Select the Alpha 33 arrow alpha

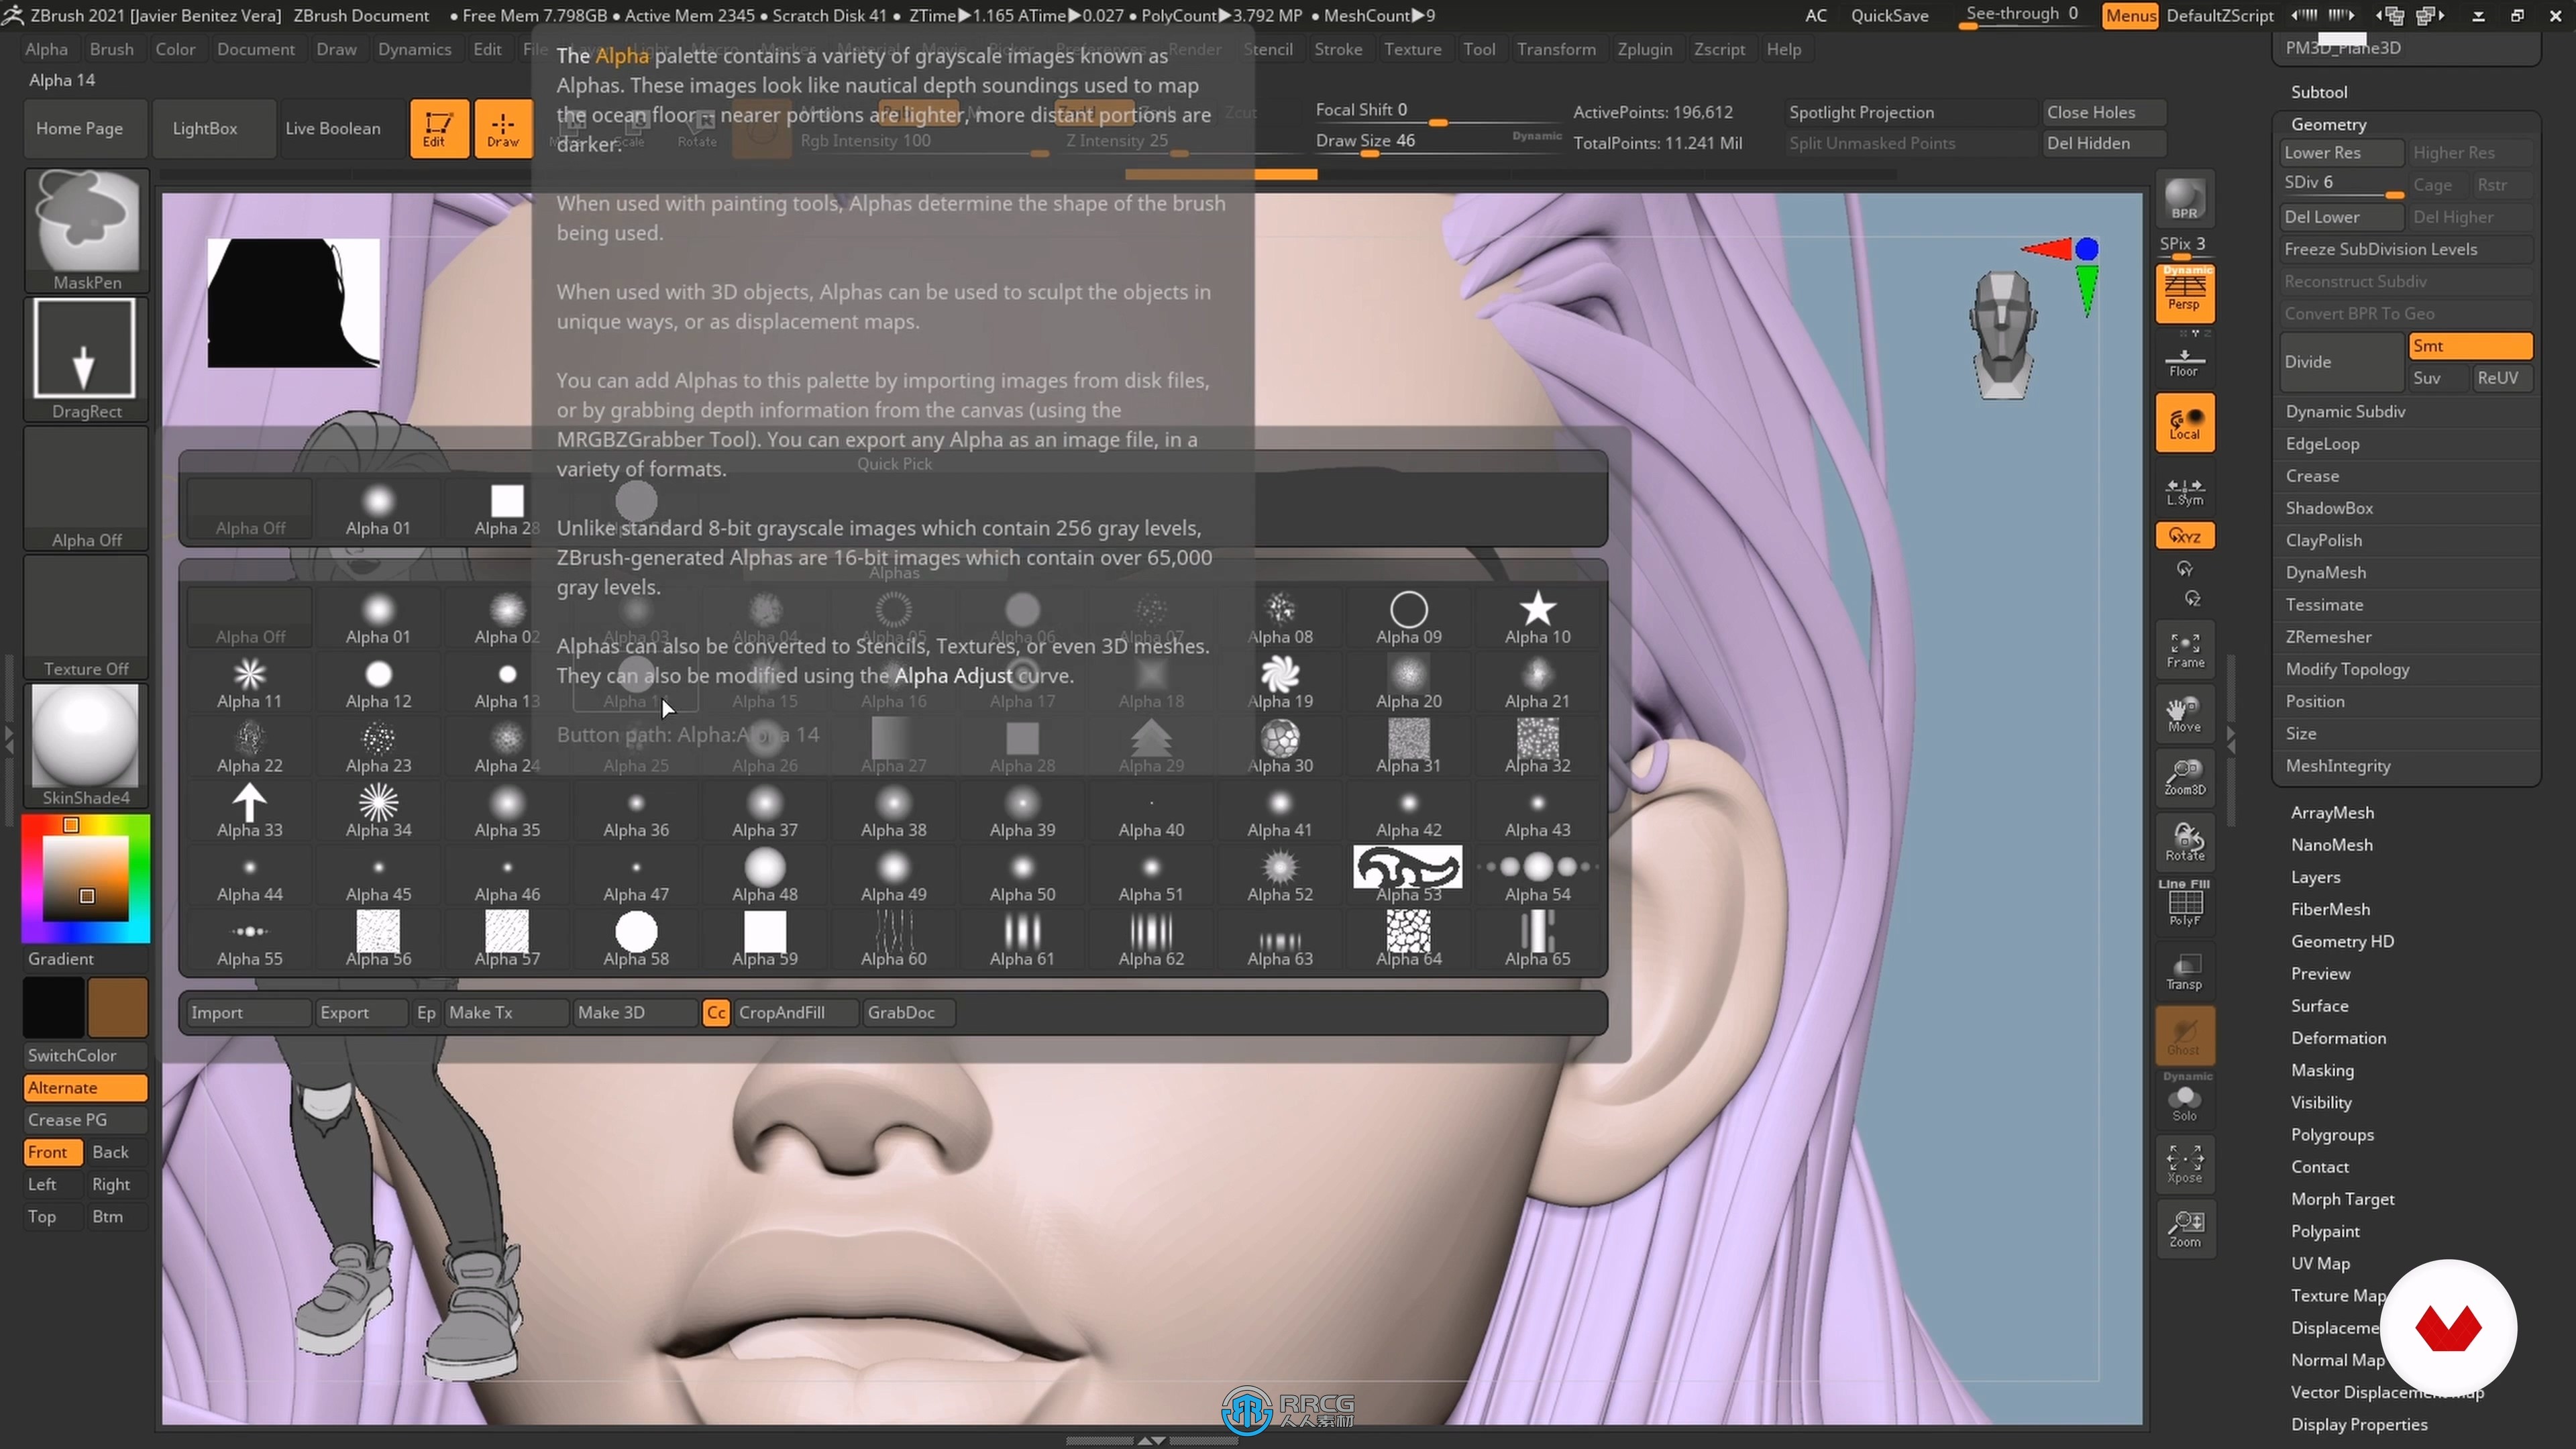click(x=250, y=811)
